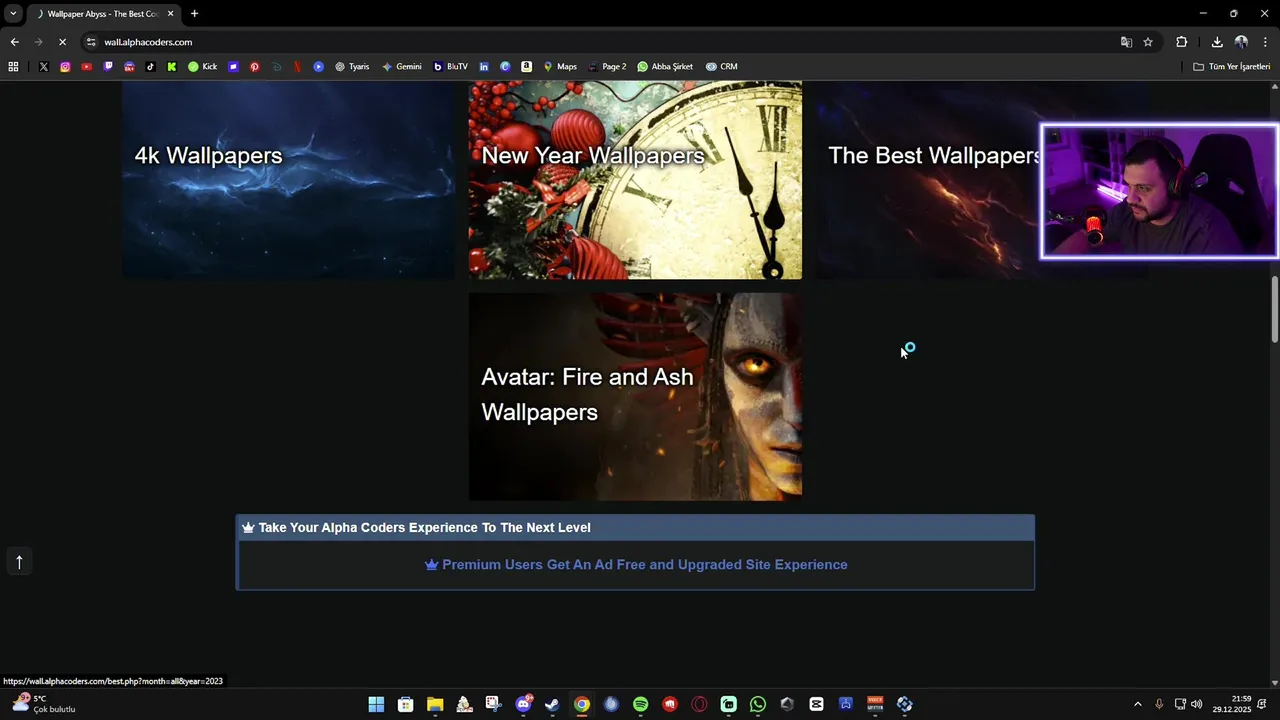This screenshot has height=720, width=1280.
Task: Open the Tüm Yer İşaretleri bookmarks folder
Action: pyautogui.click(x=1232, y=67)
